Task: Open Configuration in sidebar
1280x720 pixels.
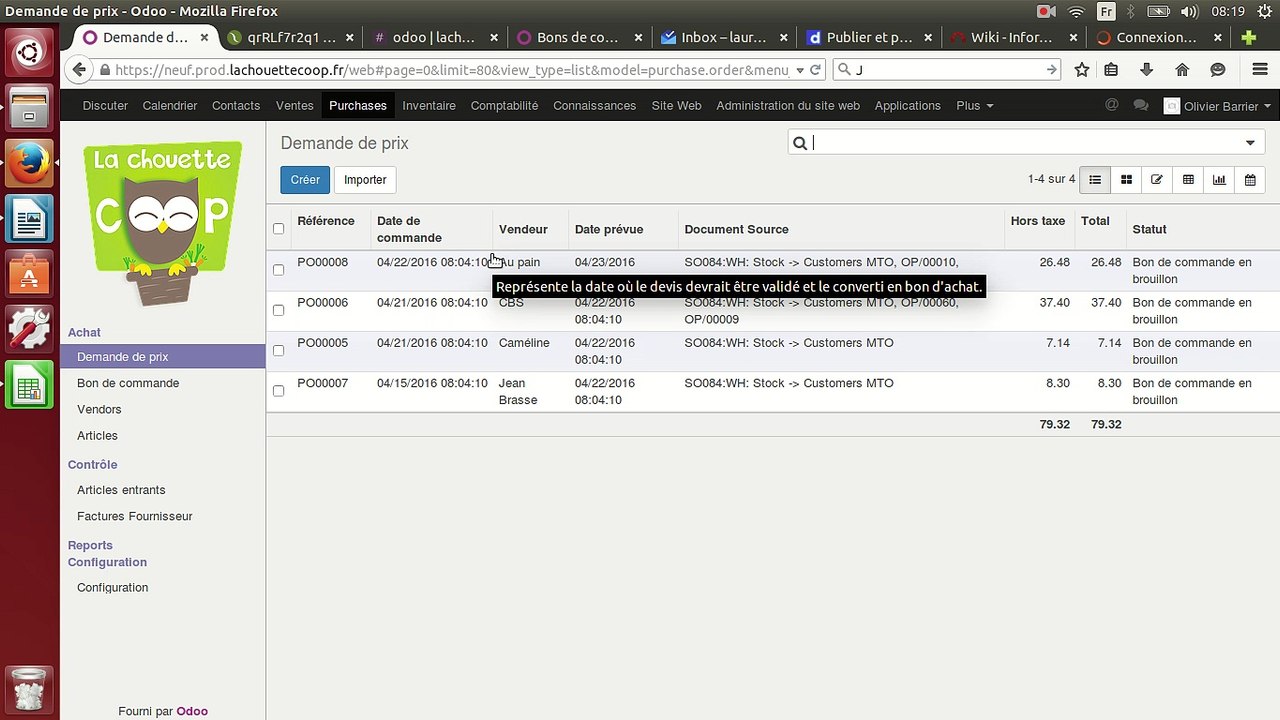Action: coord(112,587)
